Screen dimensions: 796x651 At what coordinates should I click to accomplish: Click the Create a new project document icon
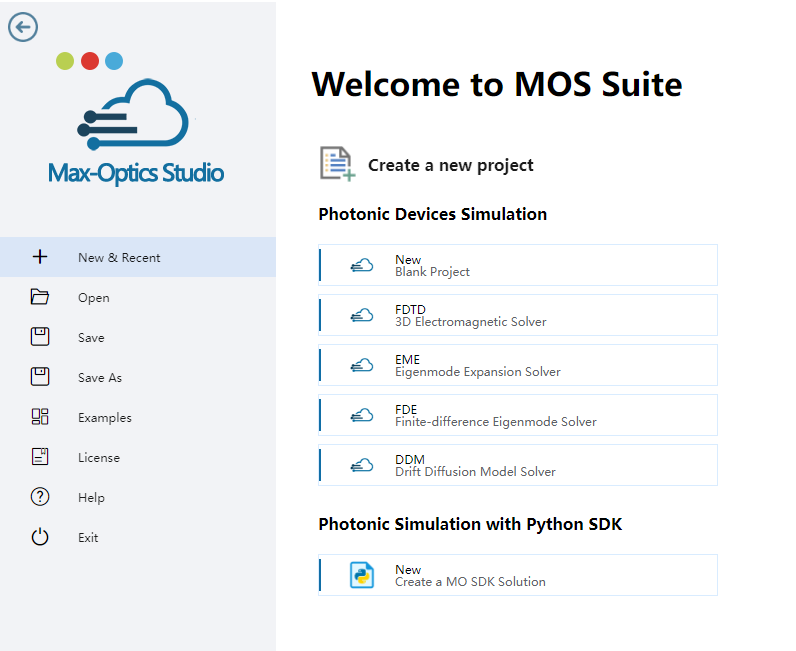click(x=337, y=164)
